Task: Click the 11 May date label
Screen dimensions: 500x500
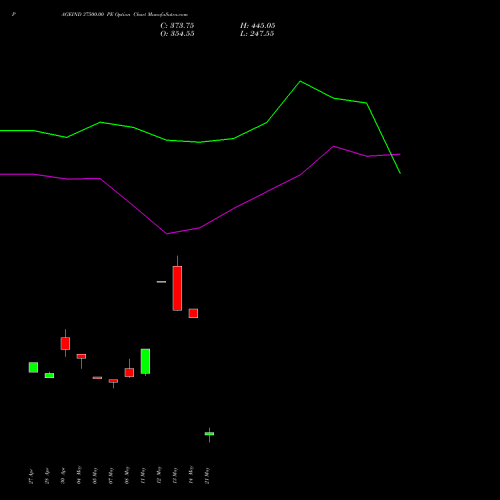Action: pyautogui.click(x=143, y=475)
